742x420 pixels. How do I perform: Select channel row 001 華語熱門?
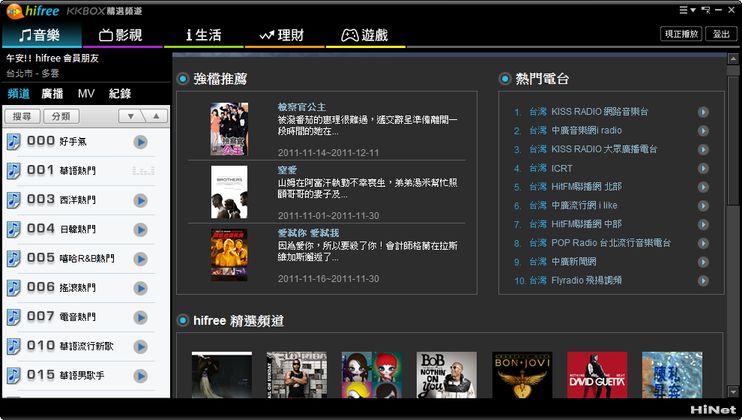point(86,171)
